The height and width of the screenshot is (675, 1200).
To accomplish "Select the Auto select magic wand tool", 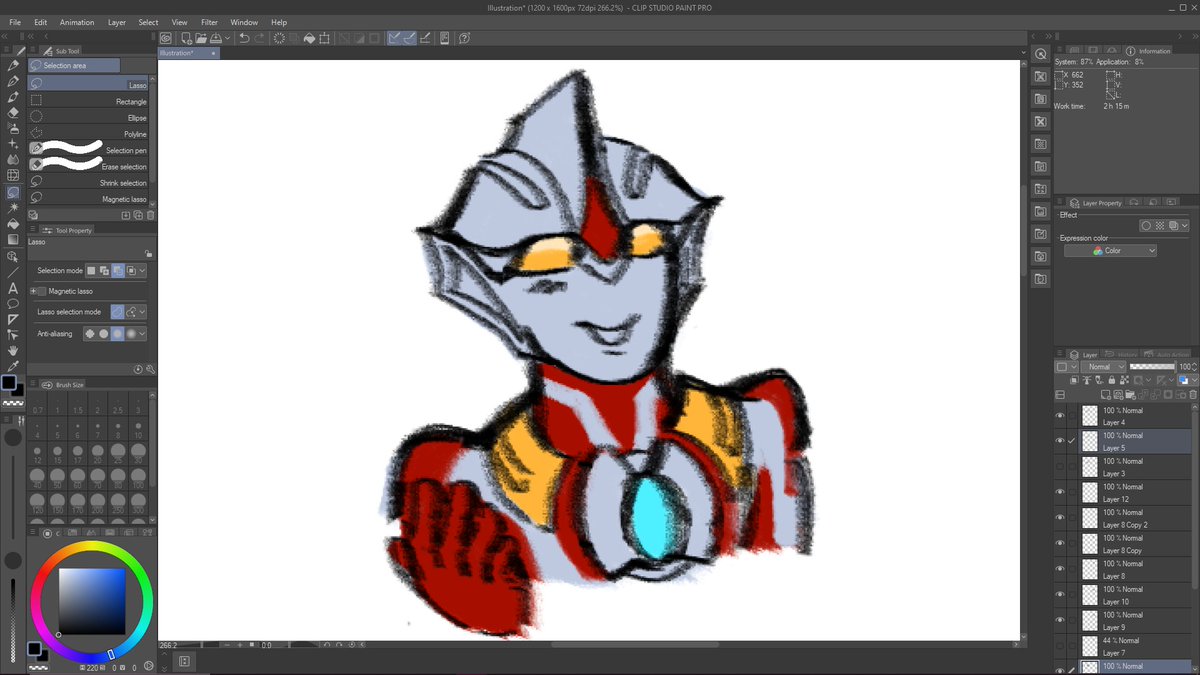I will tap(13, 208).
